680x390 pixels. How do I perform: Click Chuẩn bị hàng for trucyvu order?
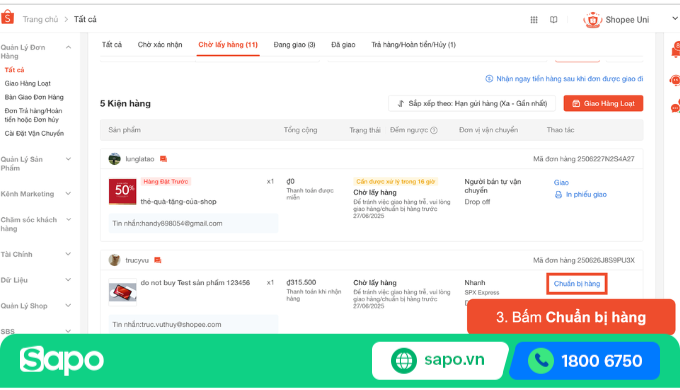(577, 284)
